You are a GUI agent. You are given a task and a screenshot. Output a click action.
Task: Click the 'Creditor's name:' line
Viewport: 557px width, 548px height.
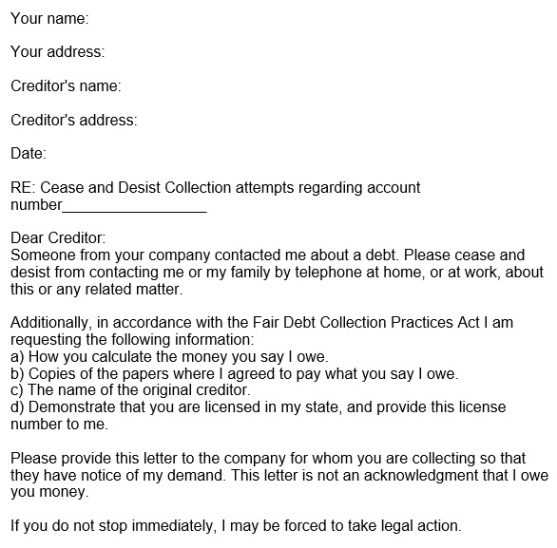66,86
